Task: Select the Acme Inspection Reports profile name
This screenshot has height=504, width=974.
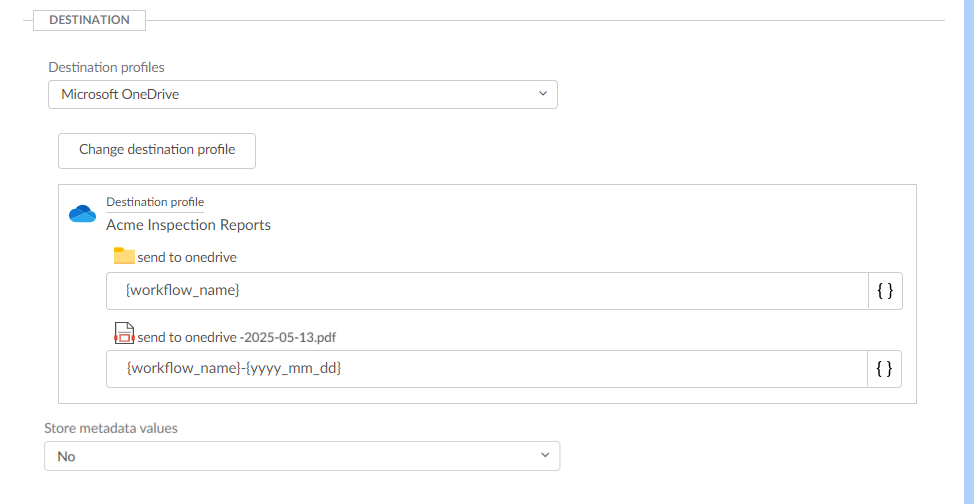Action: 188,225
